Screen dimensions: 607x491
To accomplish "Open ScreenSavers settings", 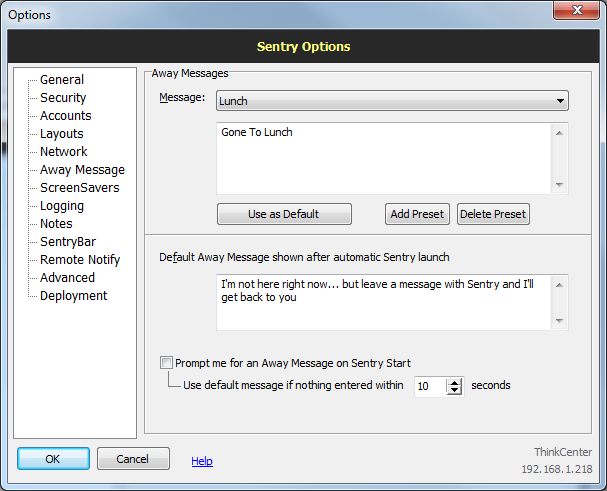I will (80, 188).
